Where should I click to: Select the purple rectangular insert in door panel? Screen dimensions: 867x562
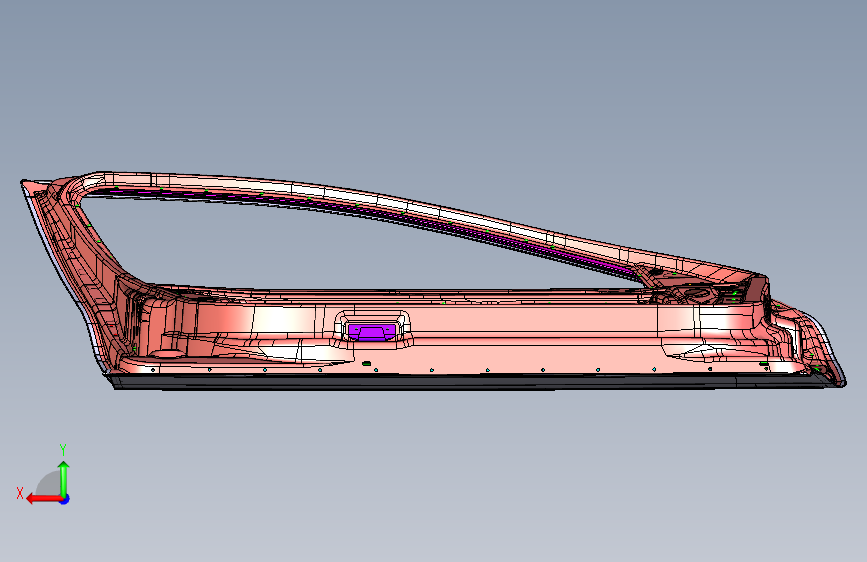(x=372, y=332)
